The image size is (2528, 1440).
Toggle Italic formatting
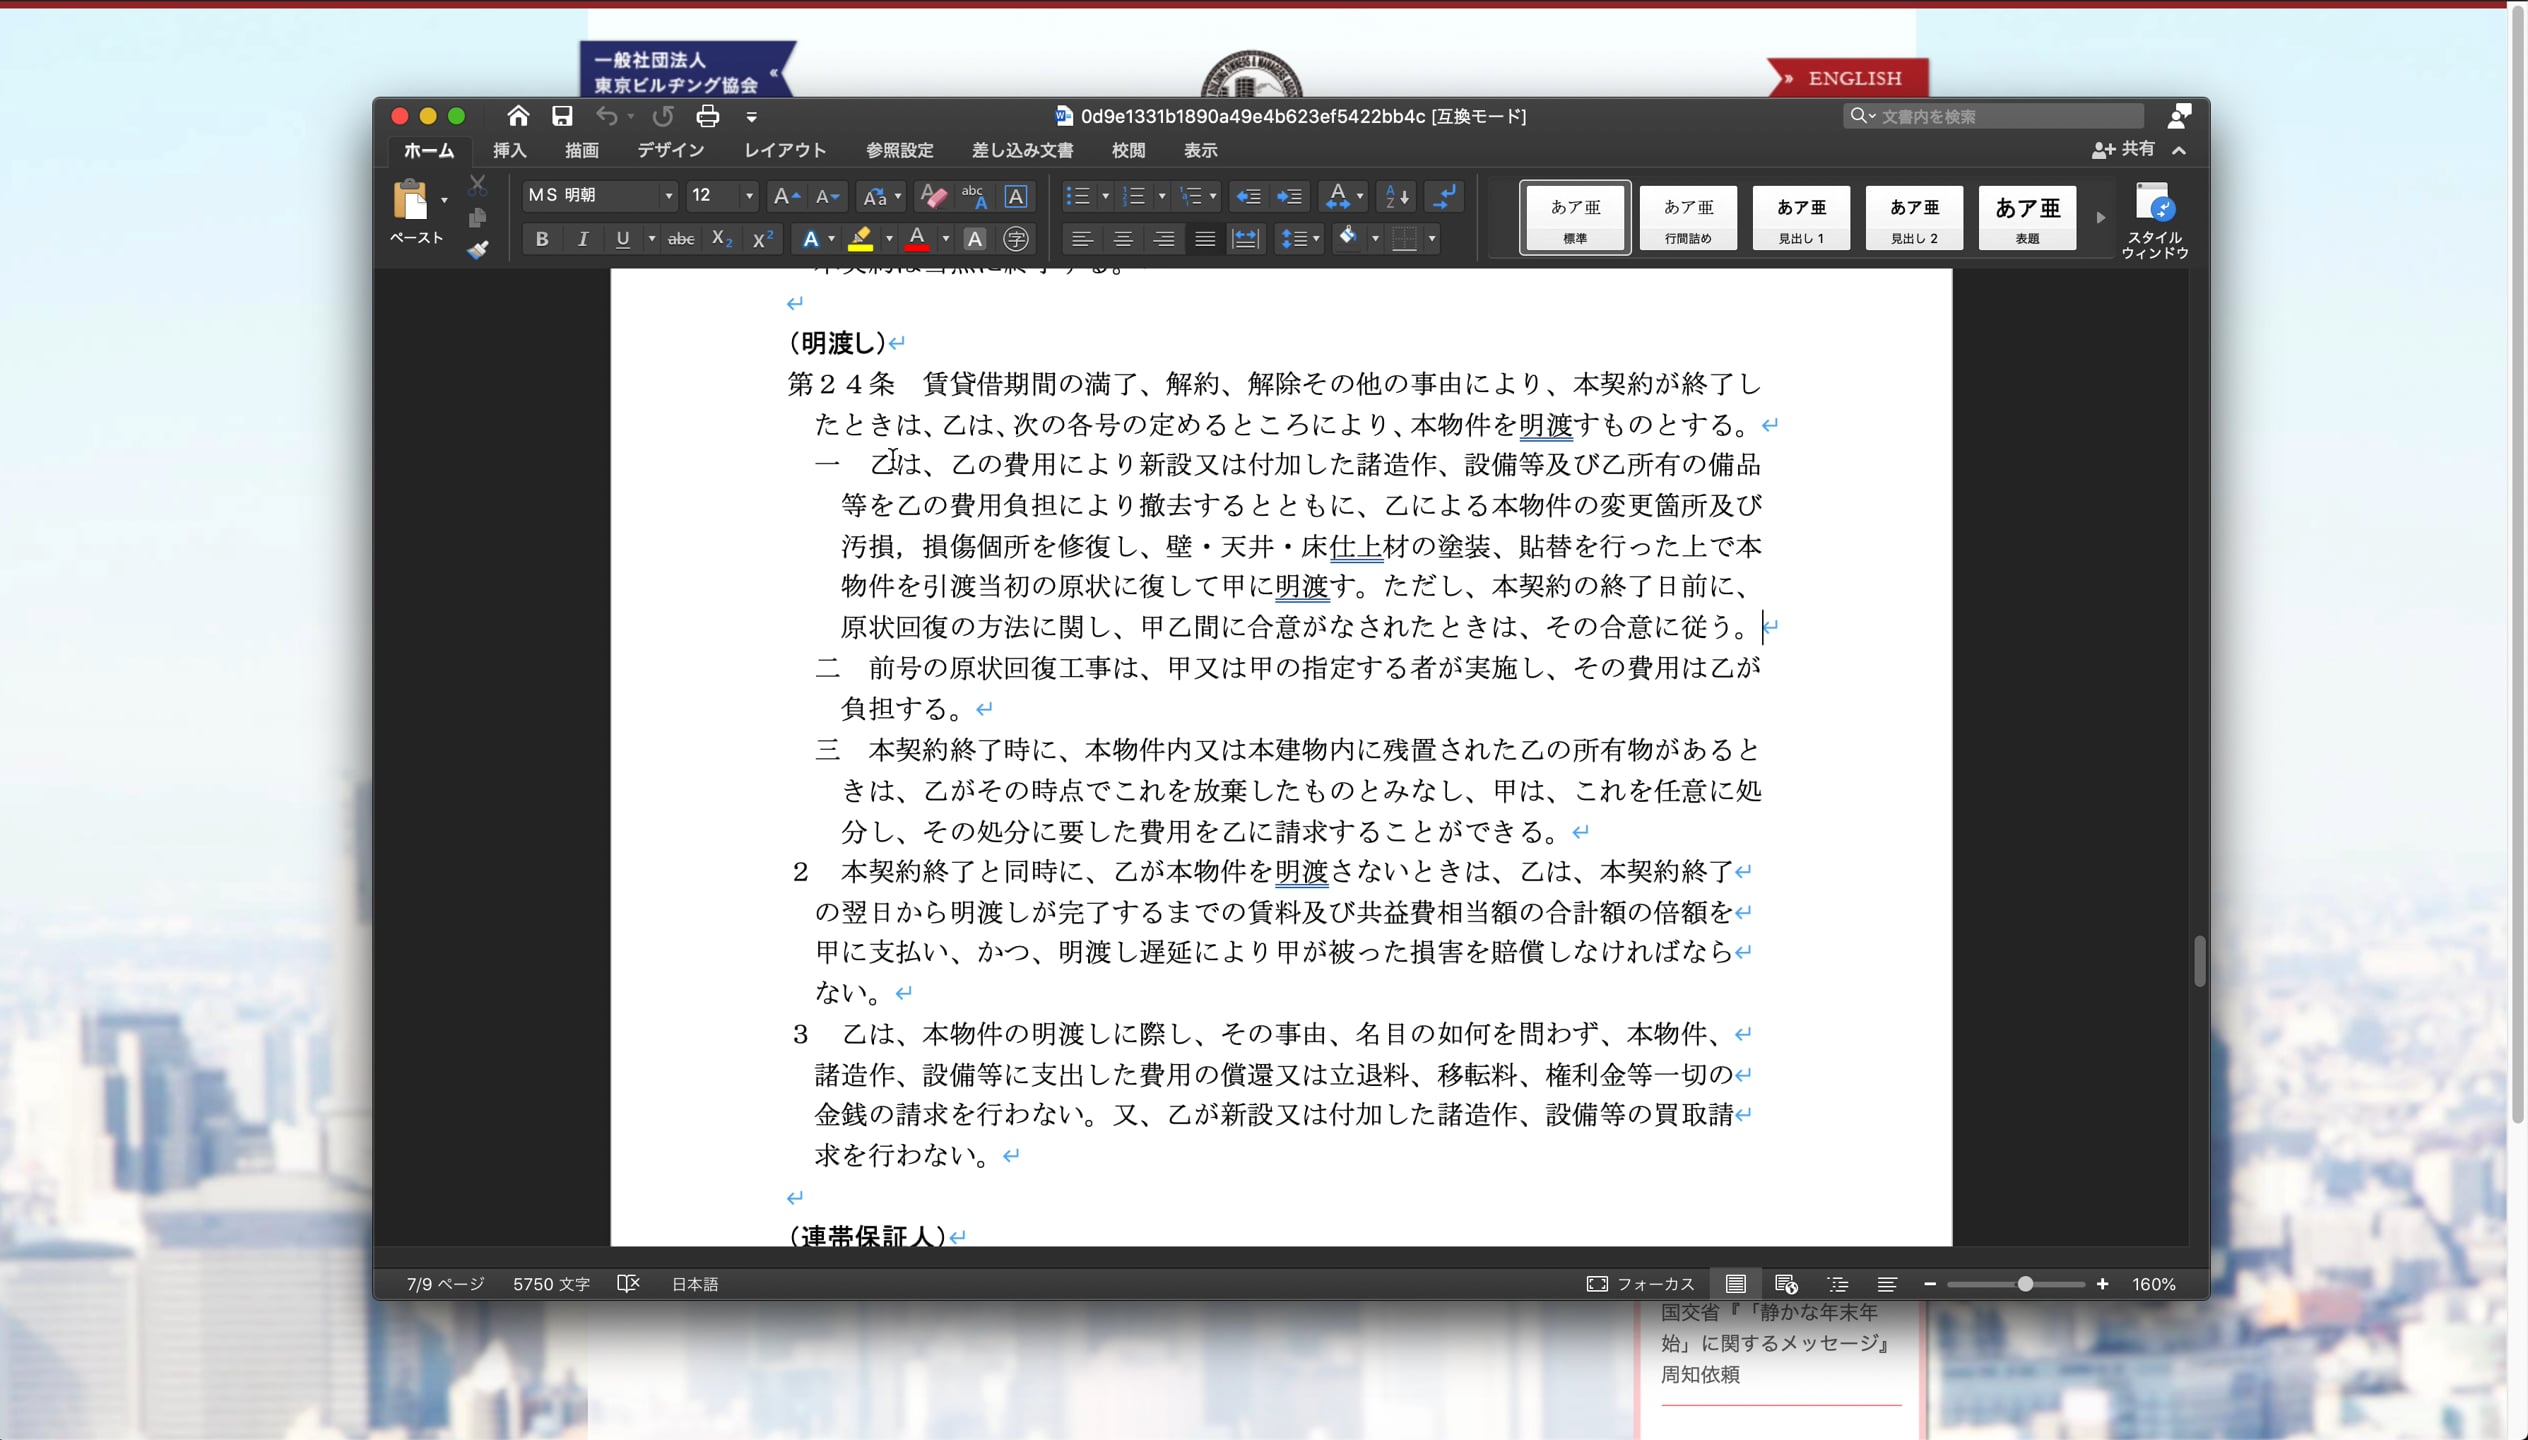[583, 239]
